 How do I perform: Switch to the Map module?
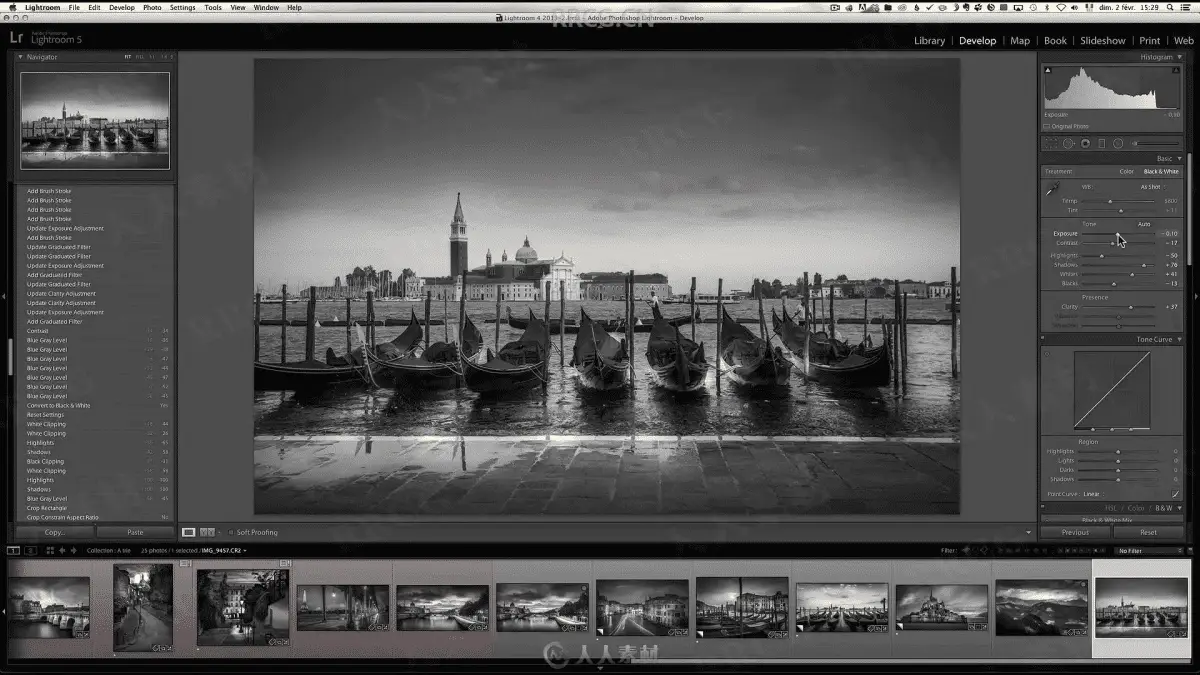coord(1020,41)
